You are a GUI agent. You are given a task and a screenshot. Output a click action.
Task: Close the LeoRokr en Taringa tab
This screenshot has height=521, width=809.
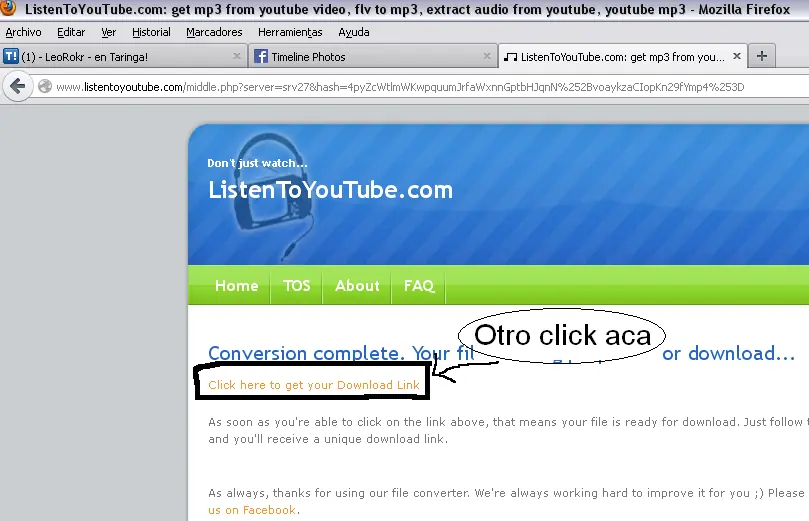point(236,56)
